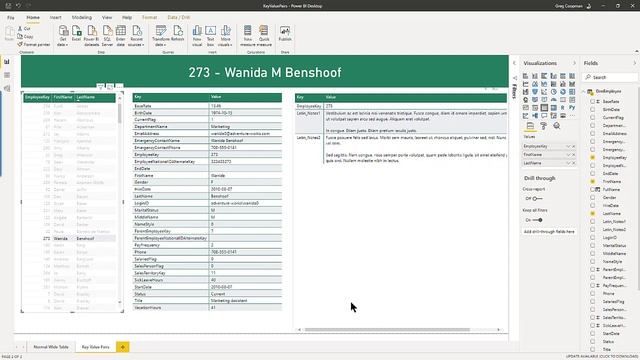Select the Fields well tab icon

click(530, 126)
